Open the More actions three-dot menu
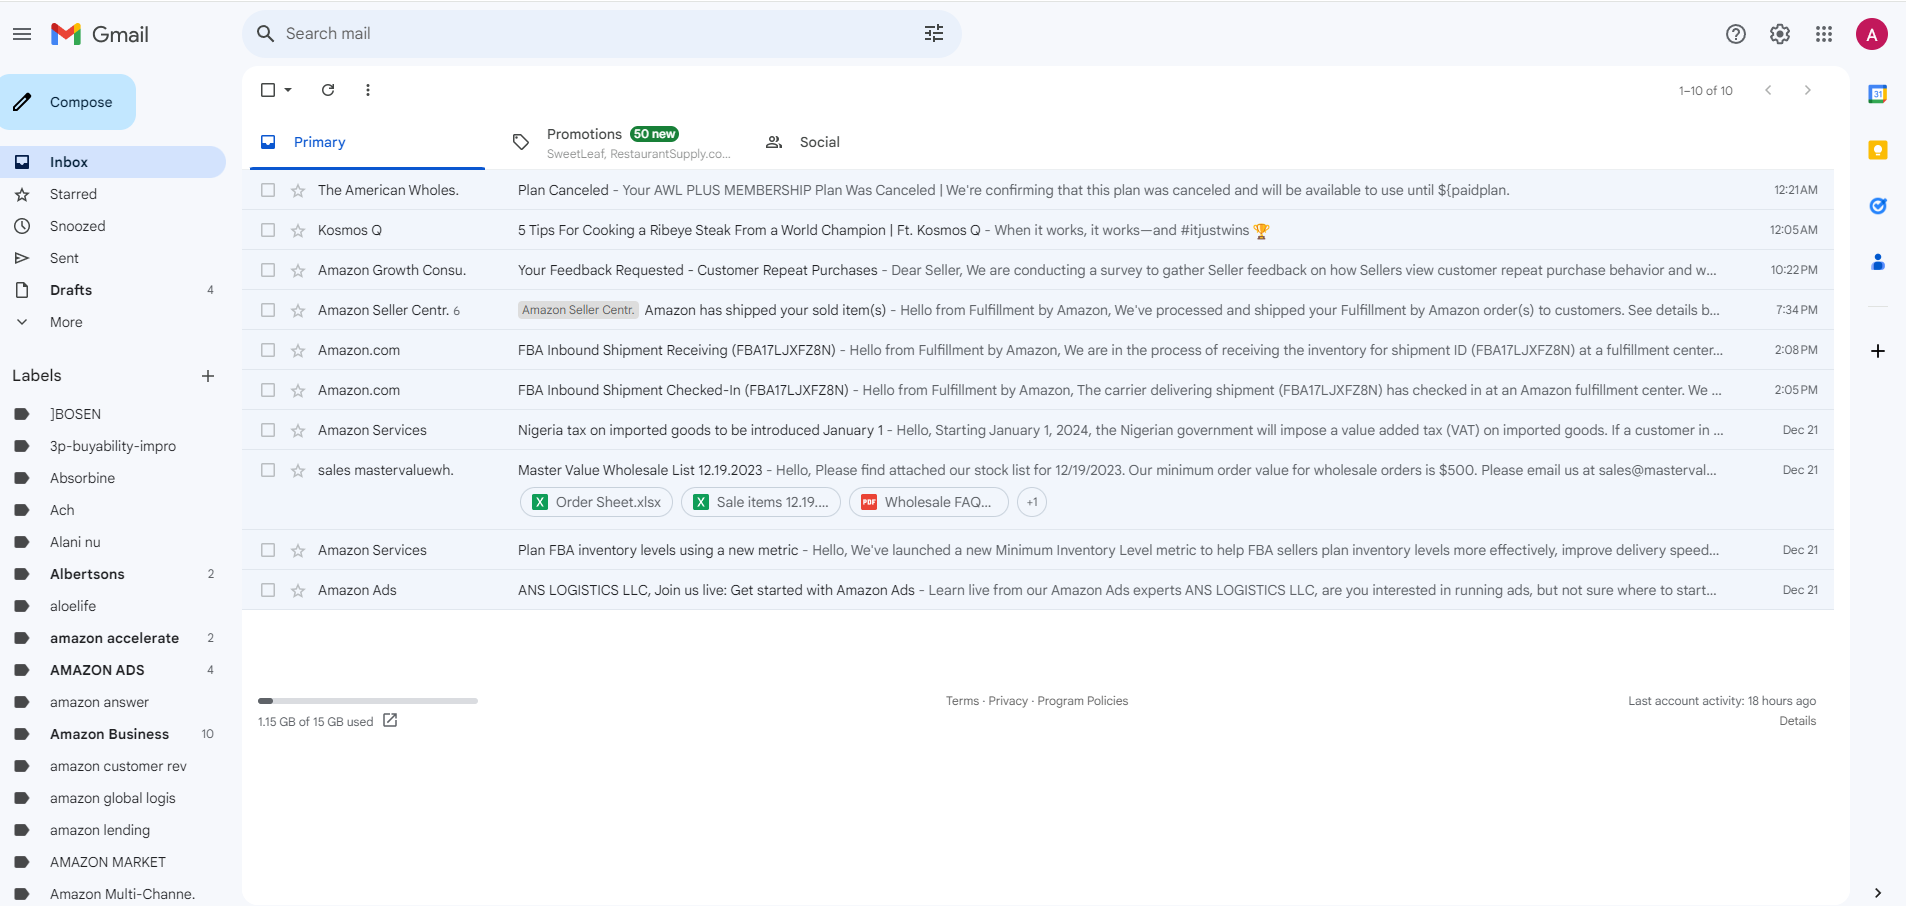Screen dimensions: 1906x906 coord(368,90)
